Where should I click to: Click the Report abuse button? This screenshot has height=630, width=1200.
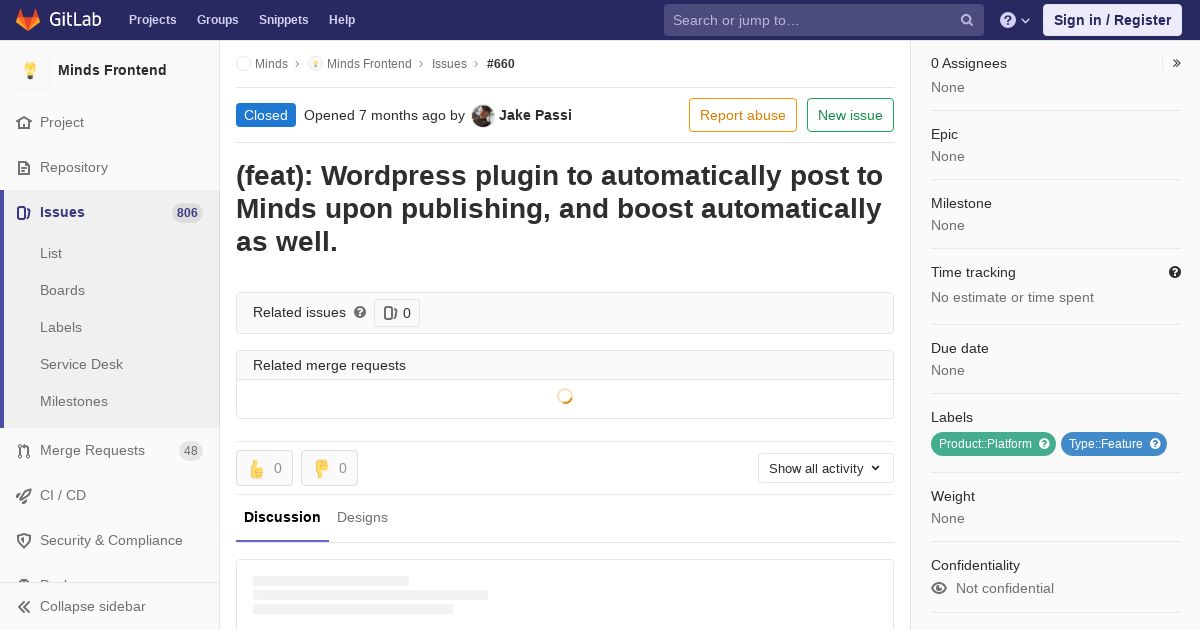[x=742, y=115]
